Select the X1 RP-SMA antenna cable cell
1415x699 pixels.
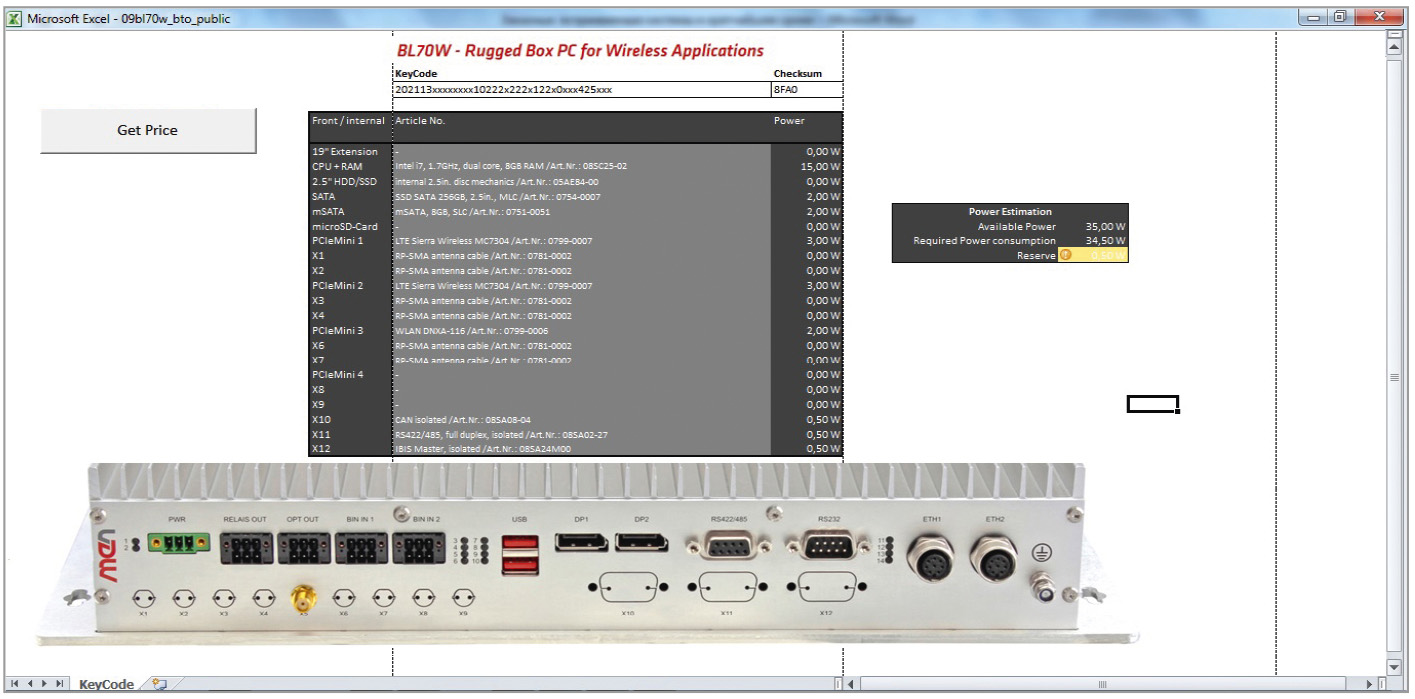[581, 256]
